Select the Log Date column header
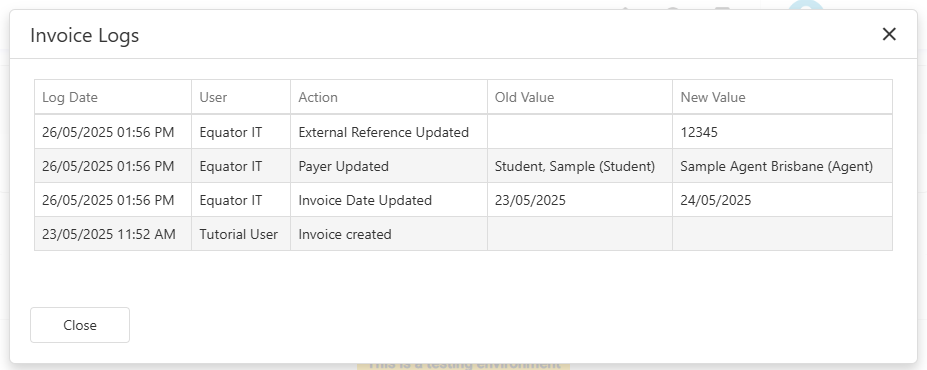The height and width of the screenshot is (370, 927). point(113,97)
